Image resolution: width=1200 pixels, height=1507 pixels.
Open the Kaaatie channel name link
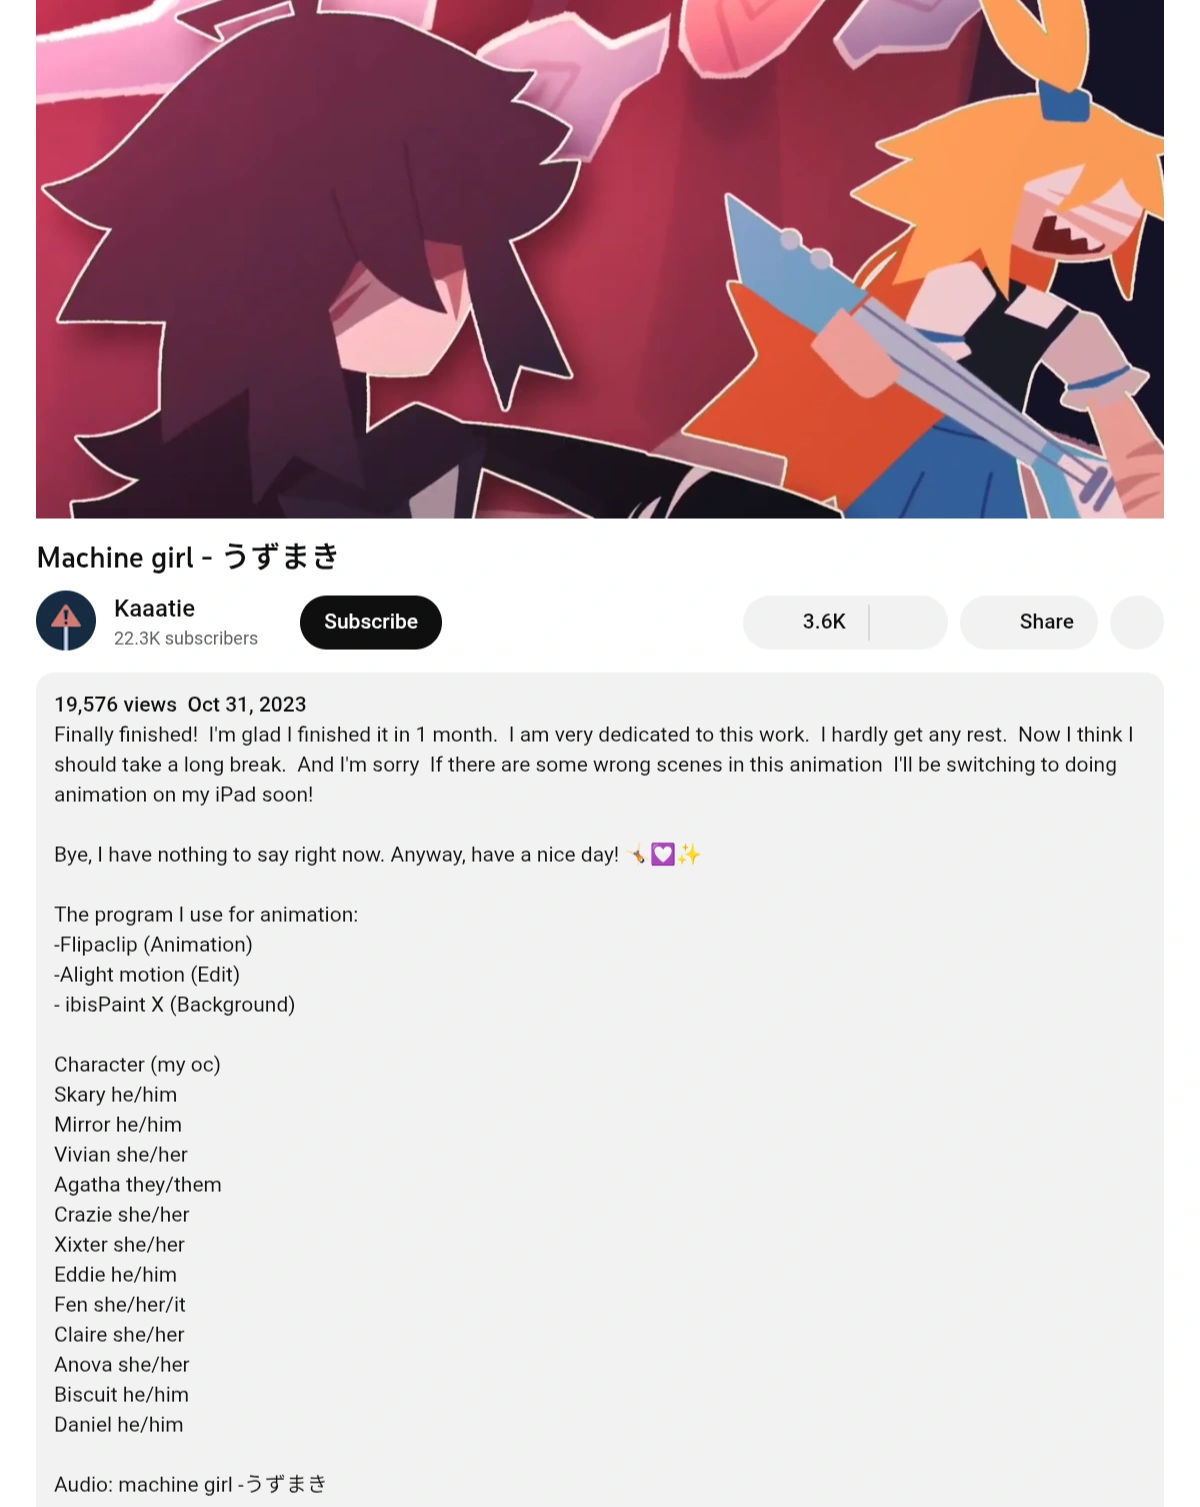coord(154,608)
